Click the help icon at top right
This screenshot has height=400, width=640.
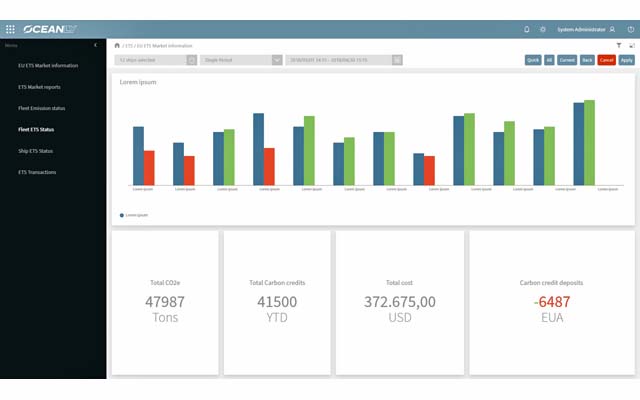[x=630, y=29]
